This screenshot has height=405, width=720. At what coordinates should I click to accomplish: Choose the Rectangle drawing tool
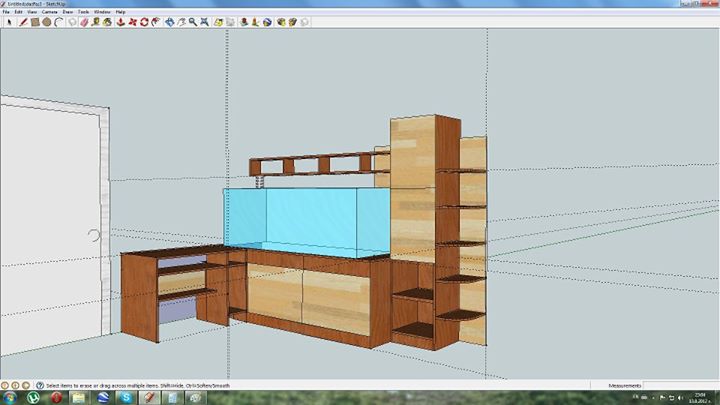click(x=34, y=21)
